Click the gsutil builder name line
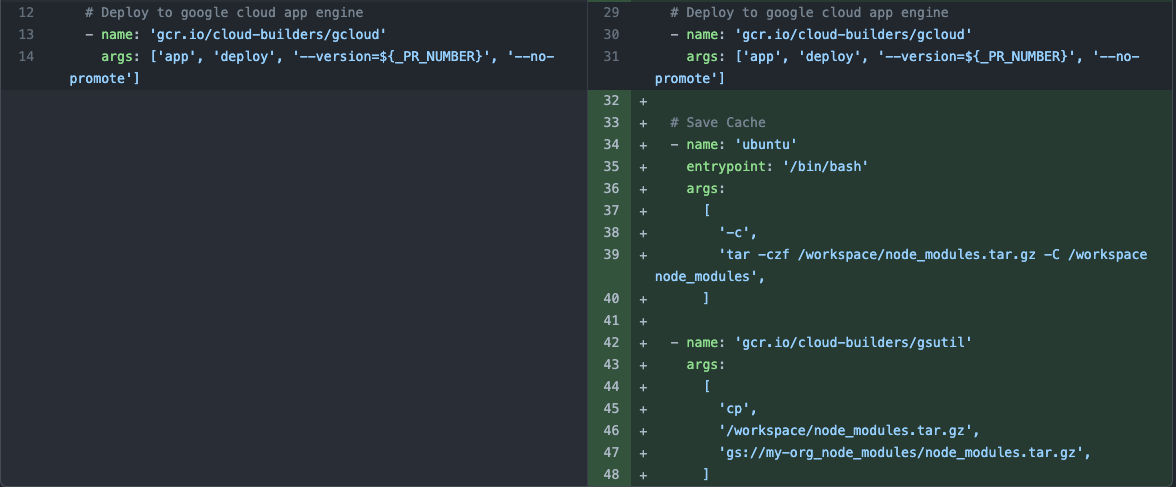The image size is (1176, 487). (x=820, y=342)
